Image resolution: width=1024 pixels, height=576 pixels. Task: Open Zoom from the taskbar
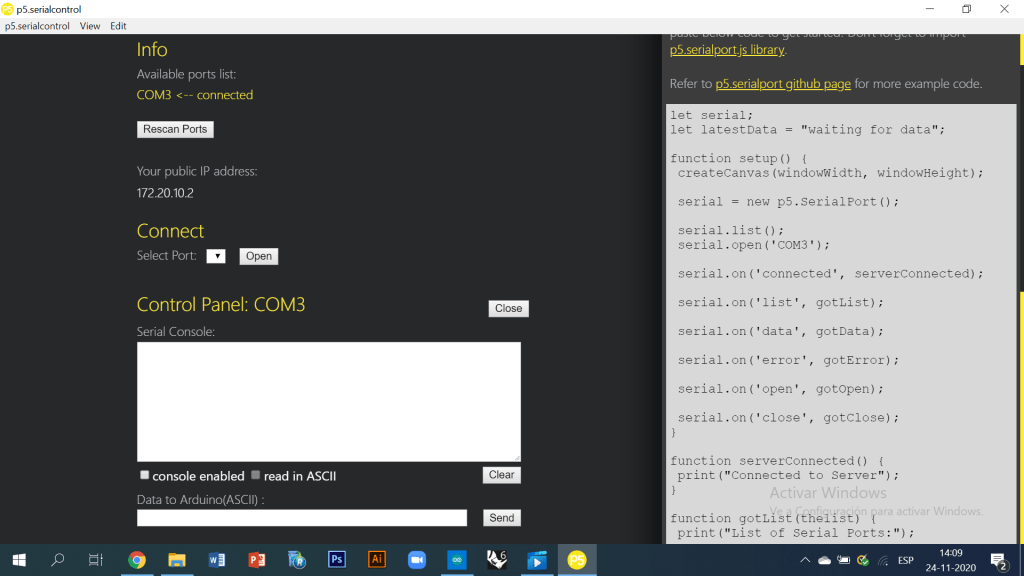tap(417, 560)
